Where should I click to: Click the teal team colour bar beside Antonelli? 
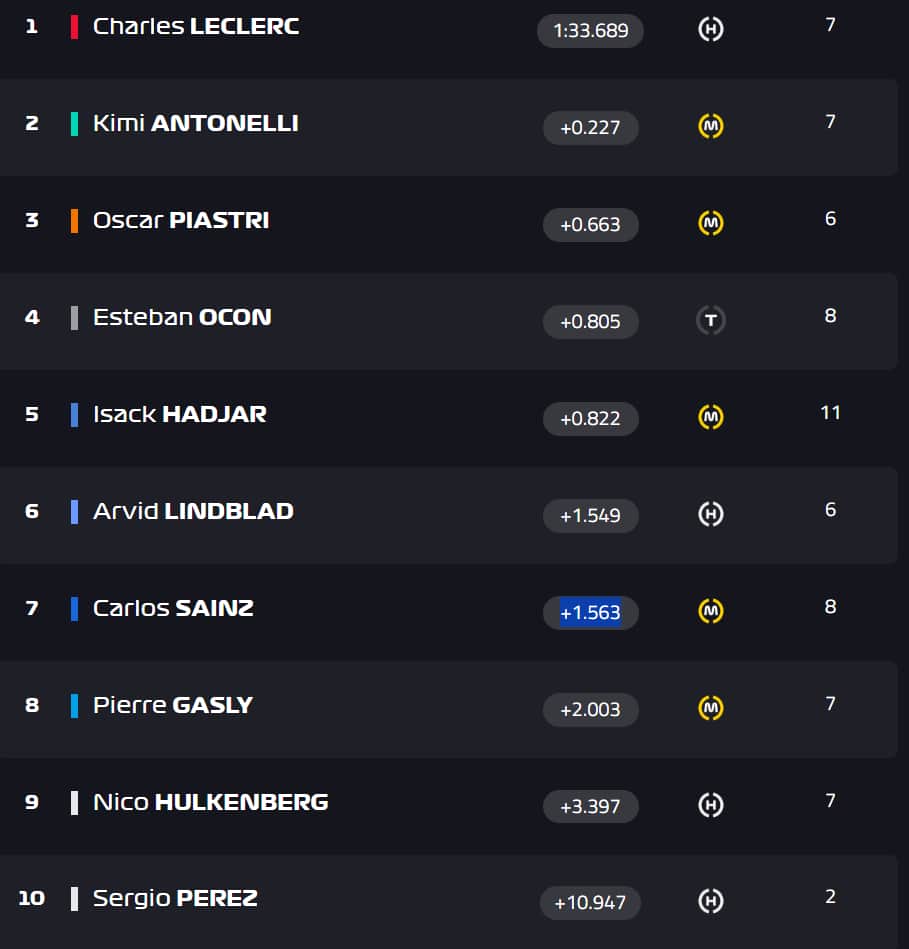click(x=74, y=124)
